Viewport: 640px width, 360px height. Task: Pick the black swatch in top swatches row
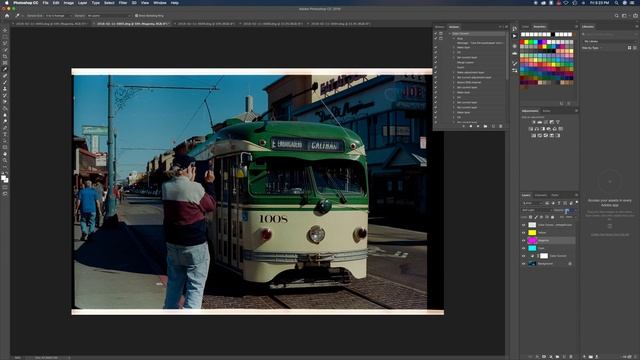[x=553, y=34]
